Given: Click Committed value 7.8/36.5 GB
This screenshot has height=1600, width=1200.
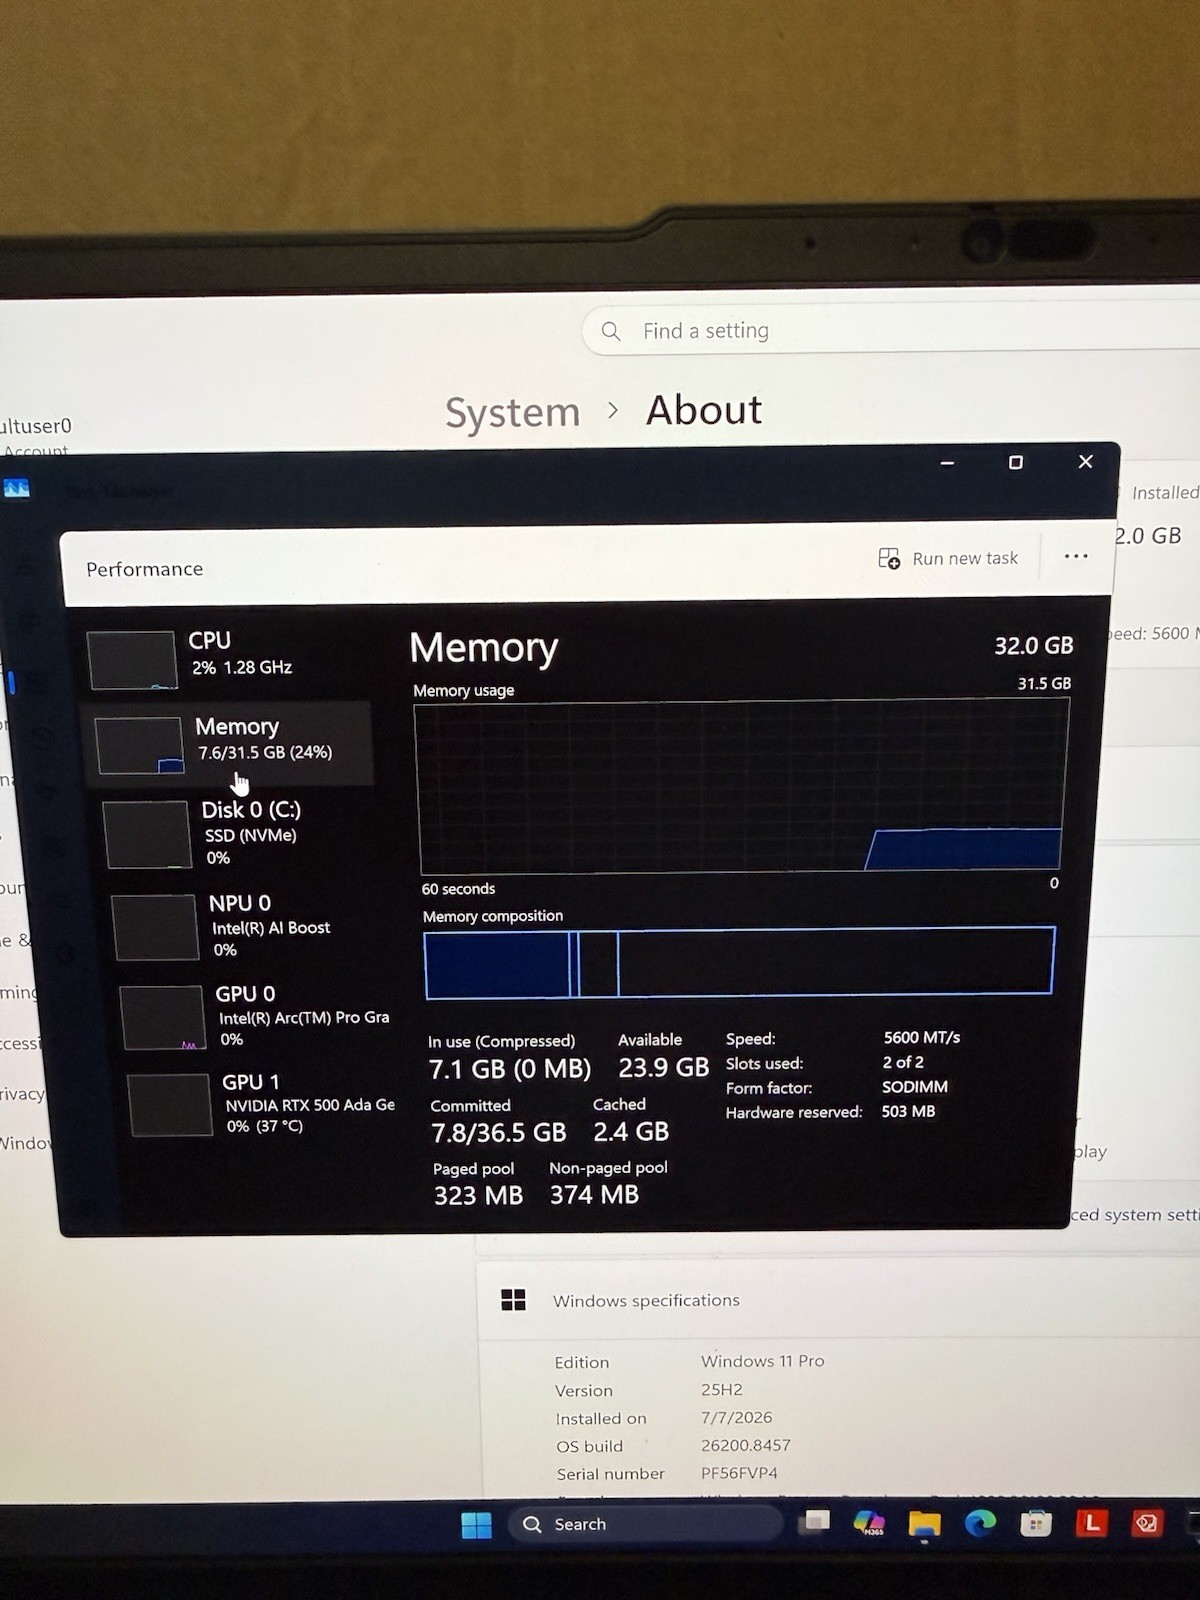Looking at the screenshot, I should [x=498, y=1133].
